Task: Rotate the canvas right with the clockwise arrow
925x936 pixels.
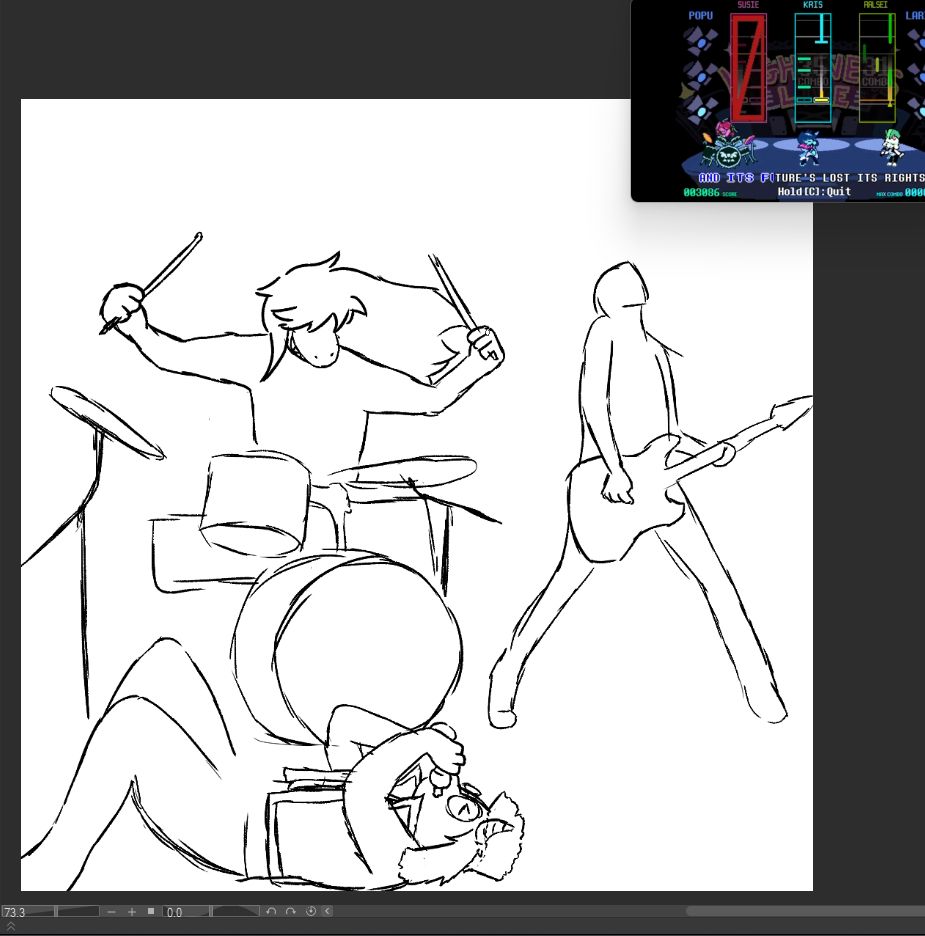Action: pos(291,911)
